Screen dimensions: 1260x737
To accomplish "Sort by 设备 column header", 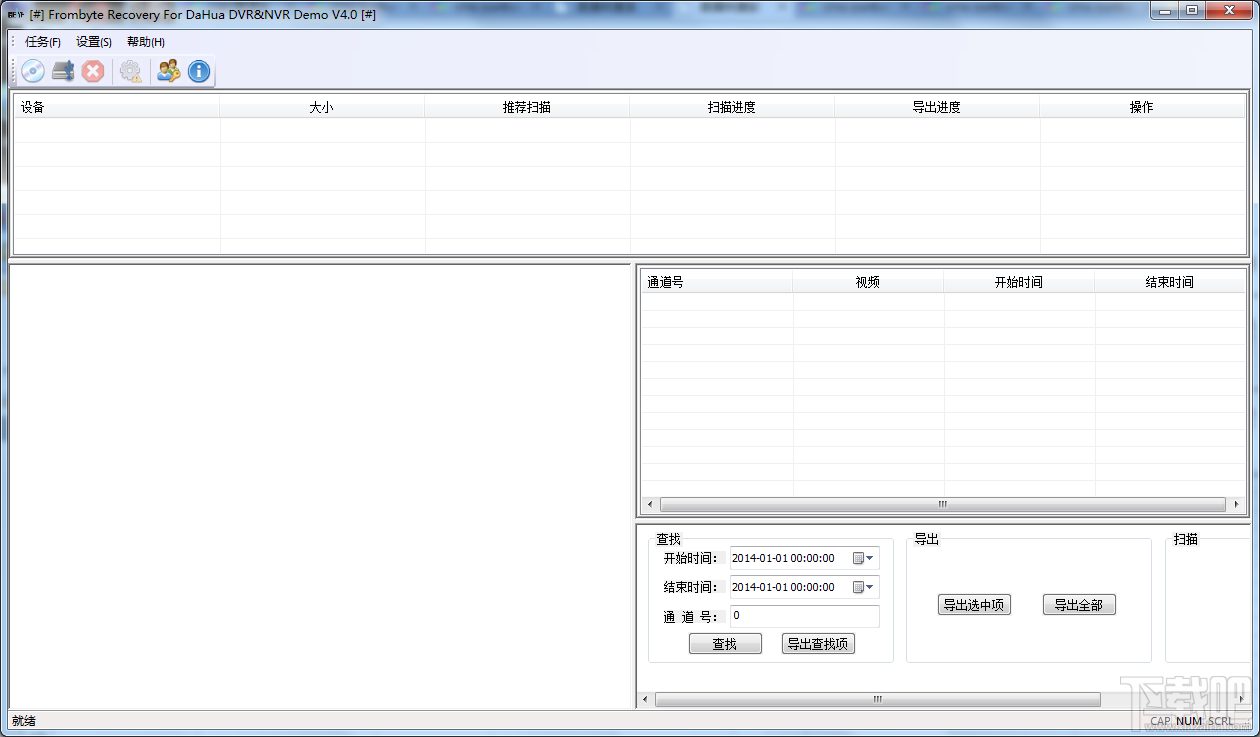I will coord(117,107).
